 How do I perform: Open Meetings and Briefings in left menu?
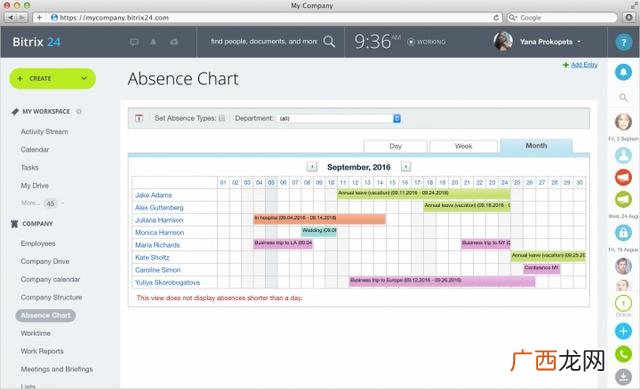point(57,369)
